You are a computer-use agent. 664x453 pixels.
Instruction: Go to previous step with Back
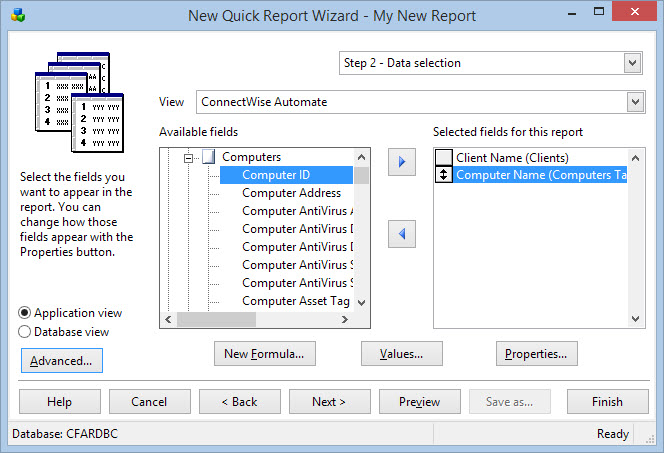click(240, 401)
